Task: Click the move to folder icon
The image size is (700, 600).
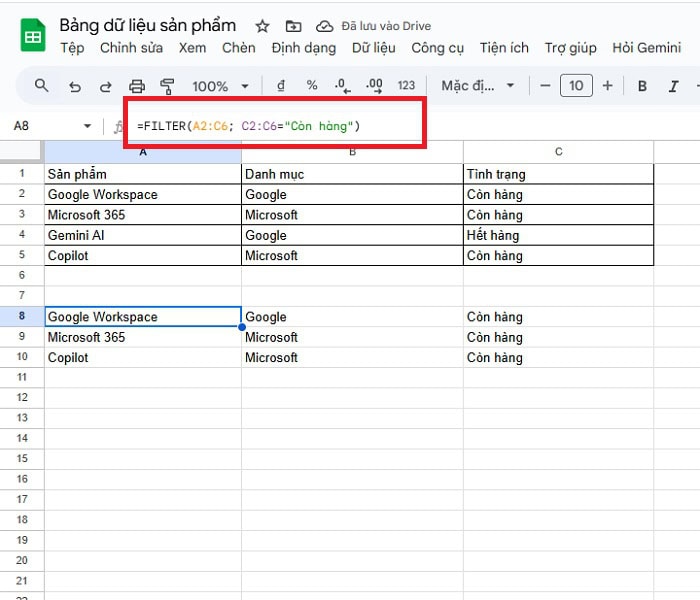Action: [x=293, y=26]
